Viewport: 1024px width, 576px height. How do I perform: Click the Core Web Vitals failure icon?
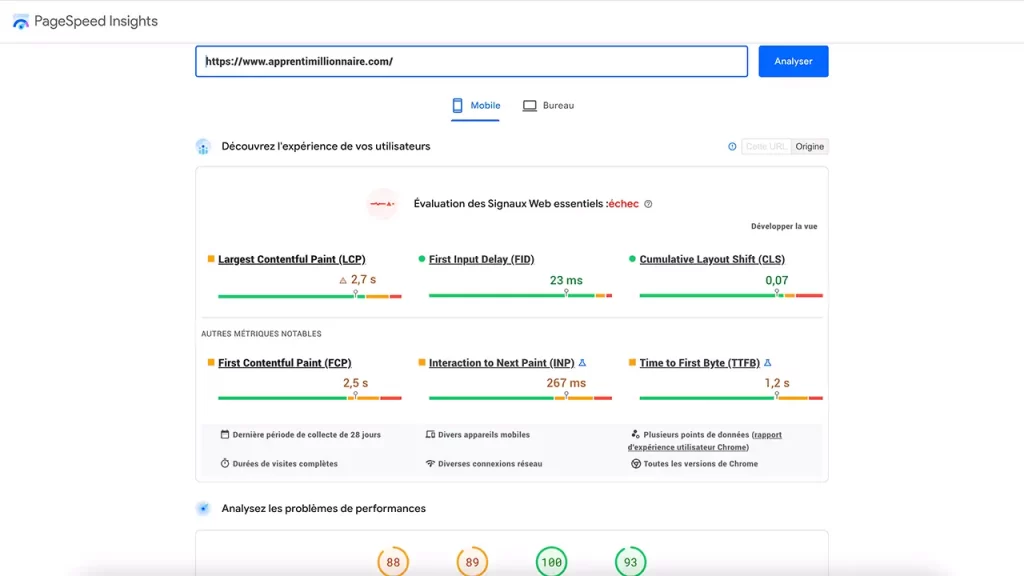coord(382,204)
